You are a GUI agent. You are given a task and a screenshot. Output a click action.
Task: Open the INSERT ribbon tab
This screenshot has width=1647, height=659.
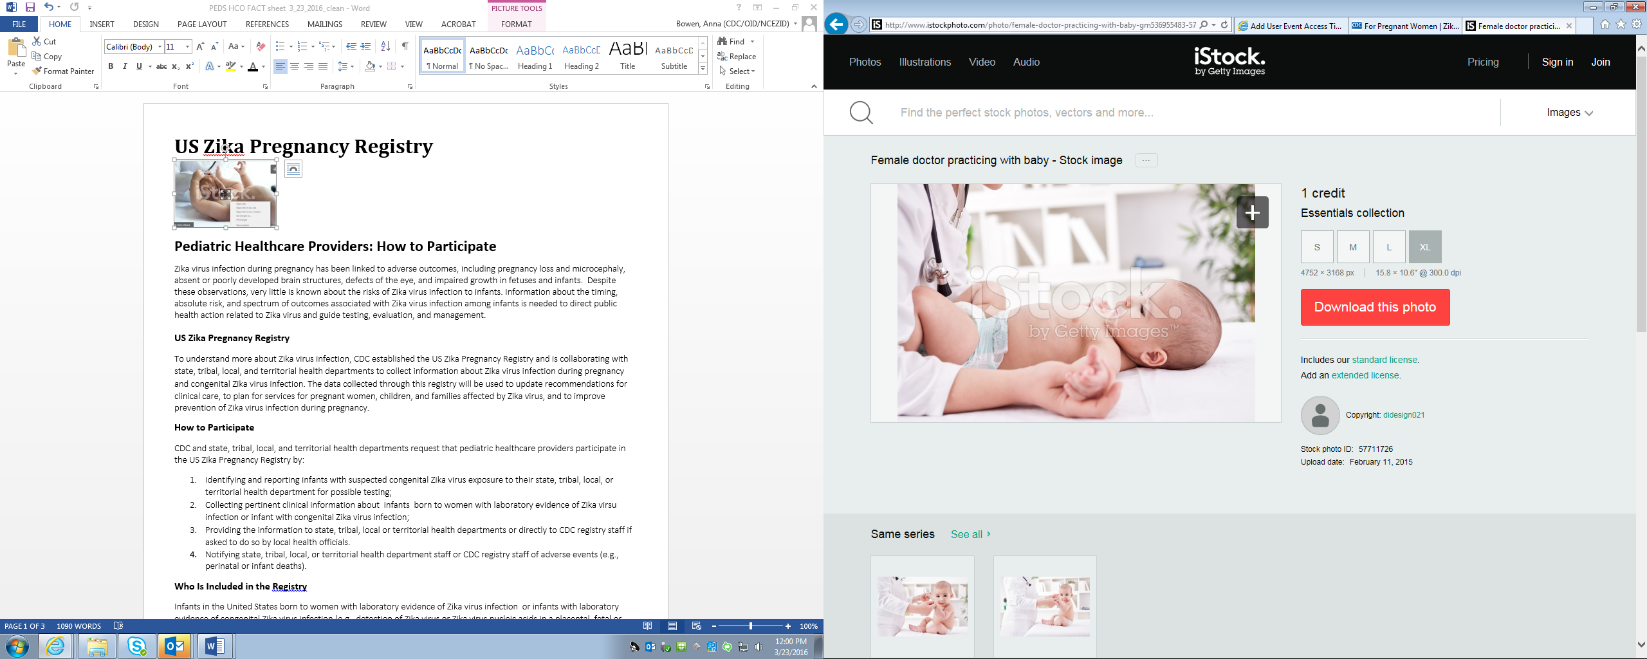point(102,24)
